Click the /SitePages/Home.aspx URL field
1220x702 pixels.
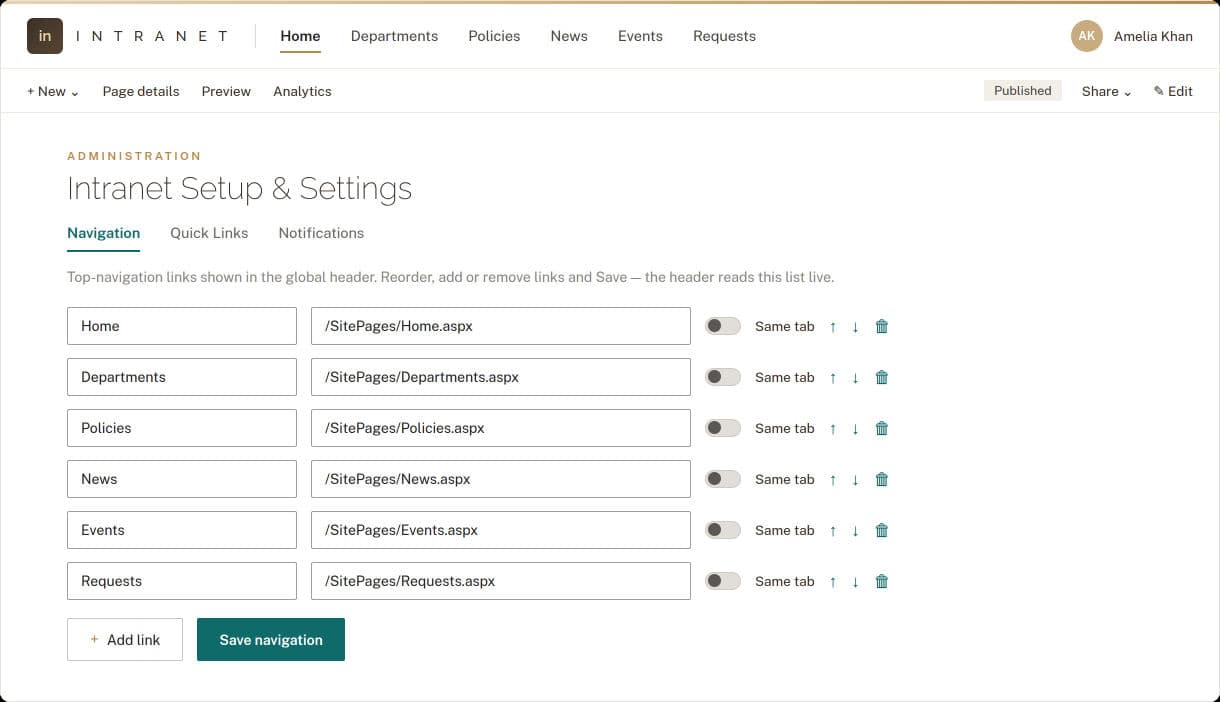click(x=501, y=326)
